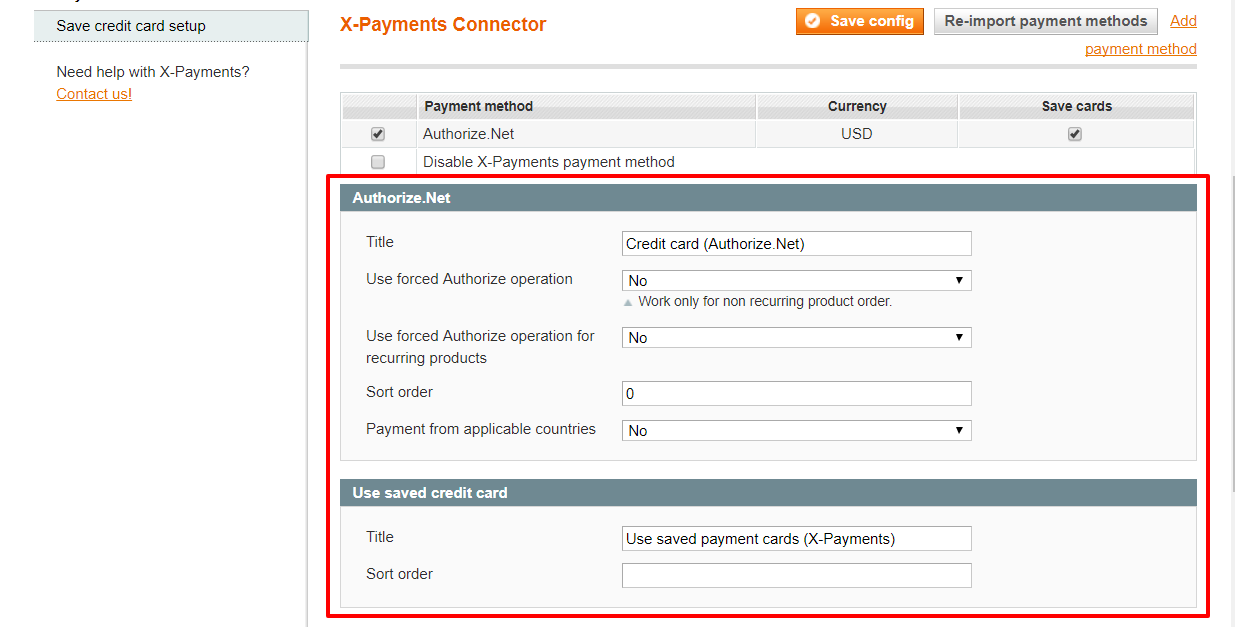Select the Save credit card setup tab
The height and width of the screenshot is (627, 1235).
point(171,26)
